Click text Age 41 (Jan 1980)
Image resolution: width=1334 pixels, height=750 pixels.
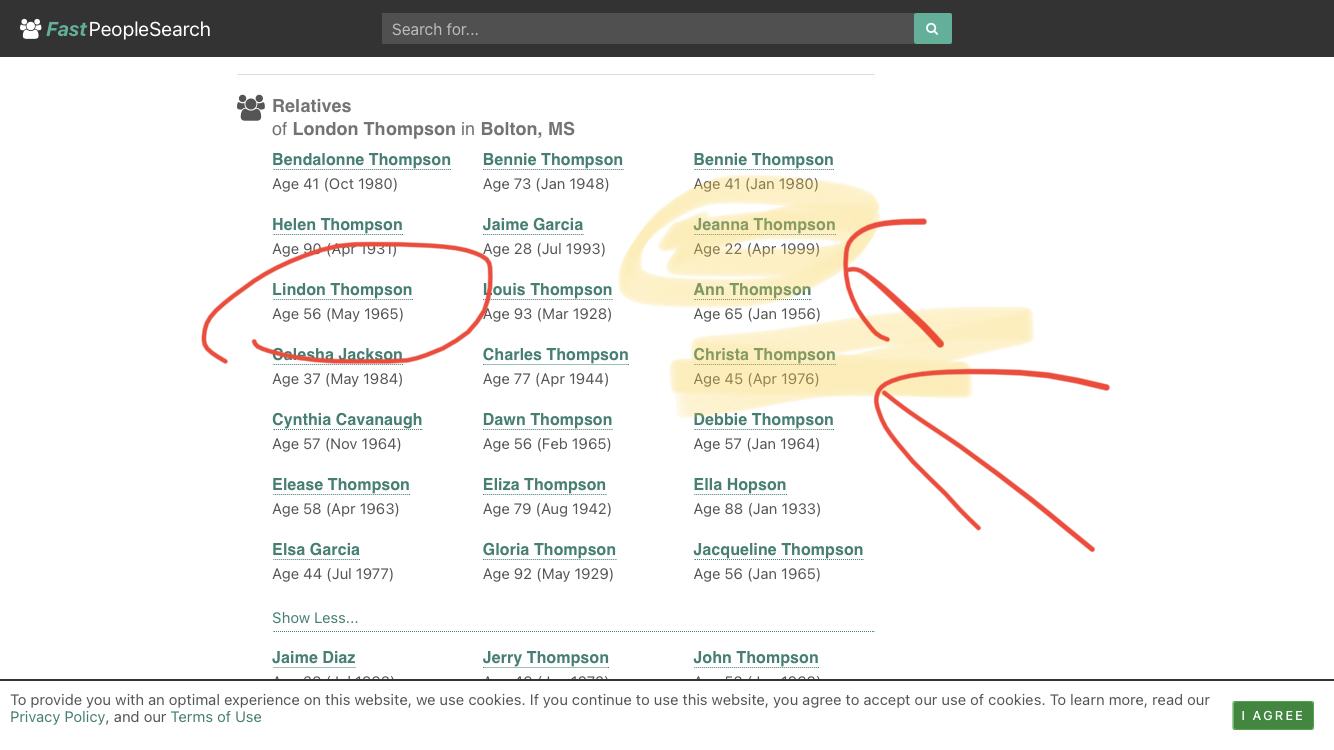pos(756,184)
